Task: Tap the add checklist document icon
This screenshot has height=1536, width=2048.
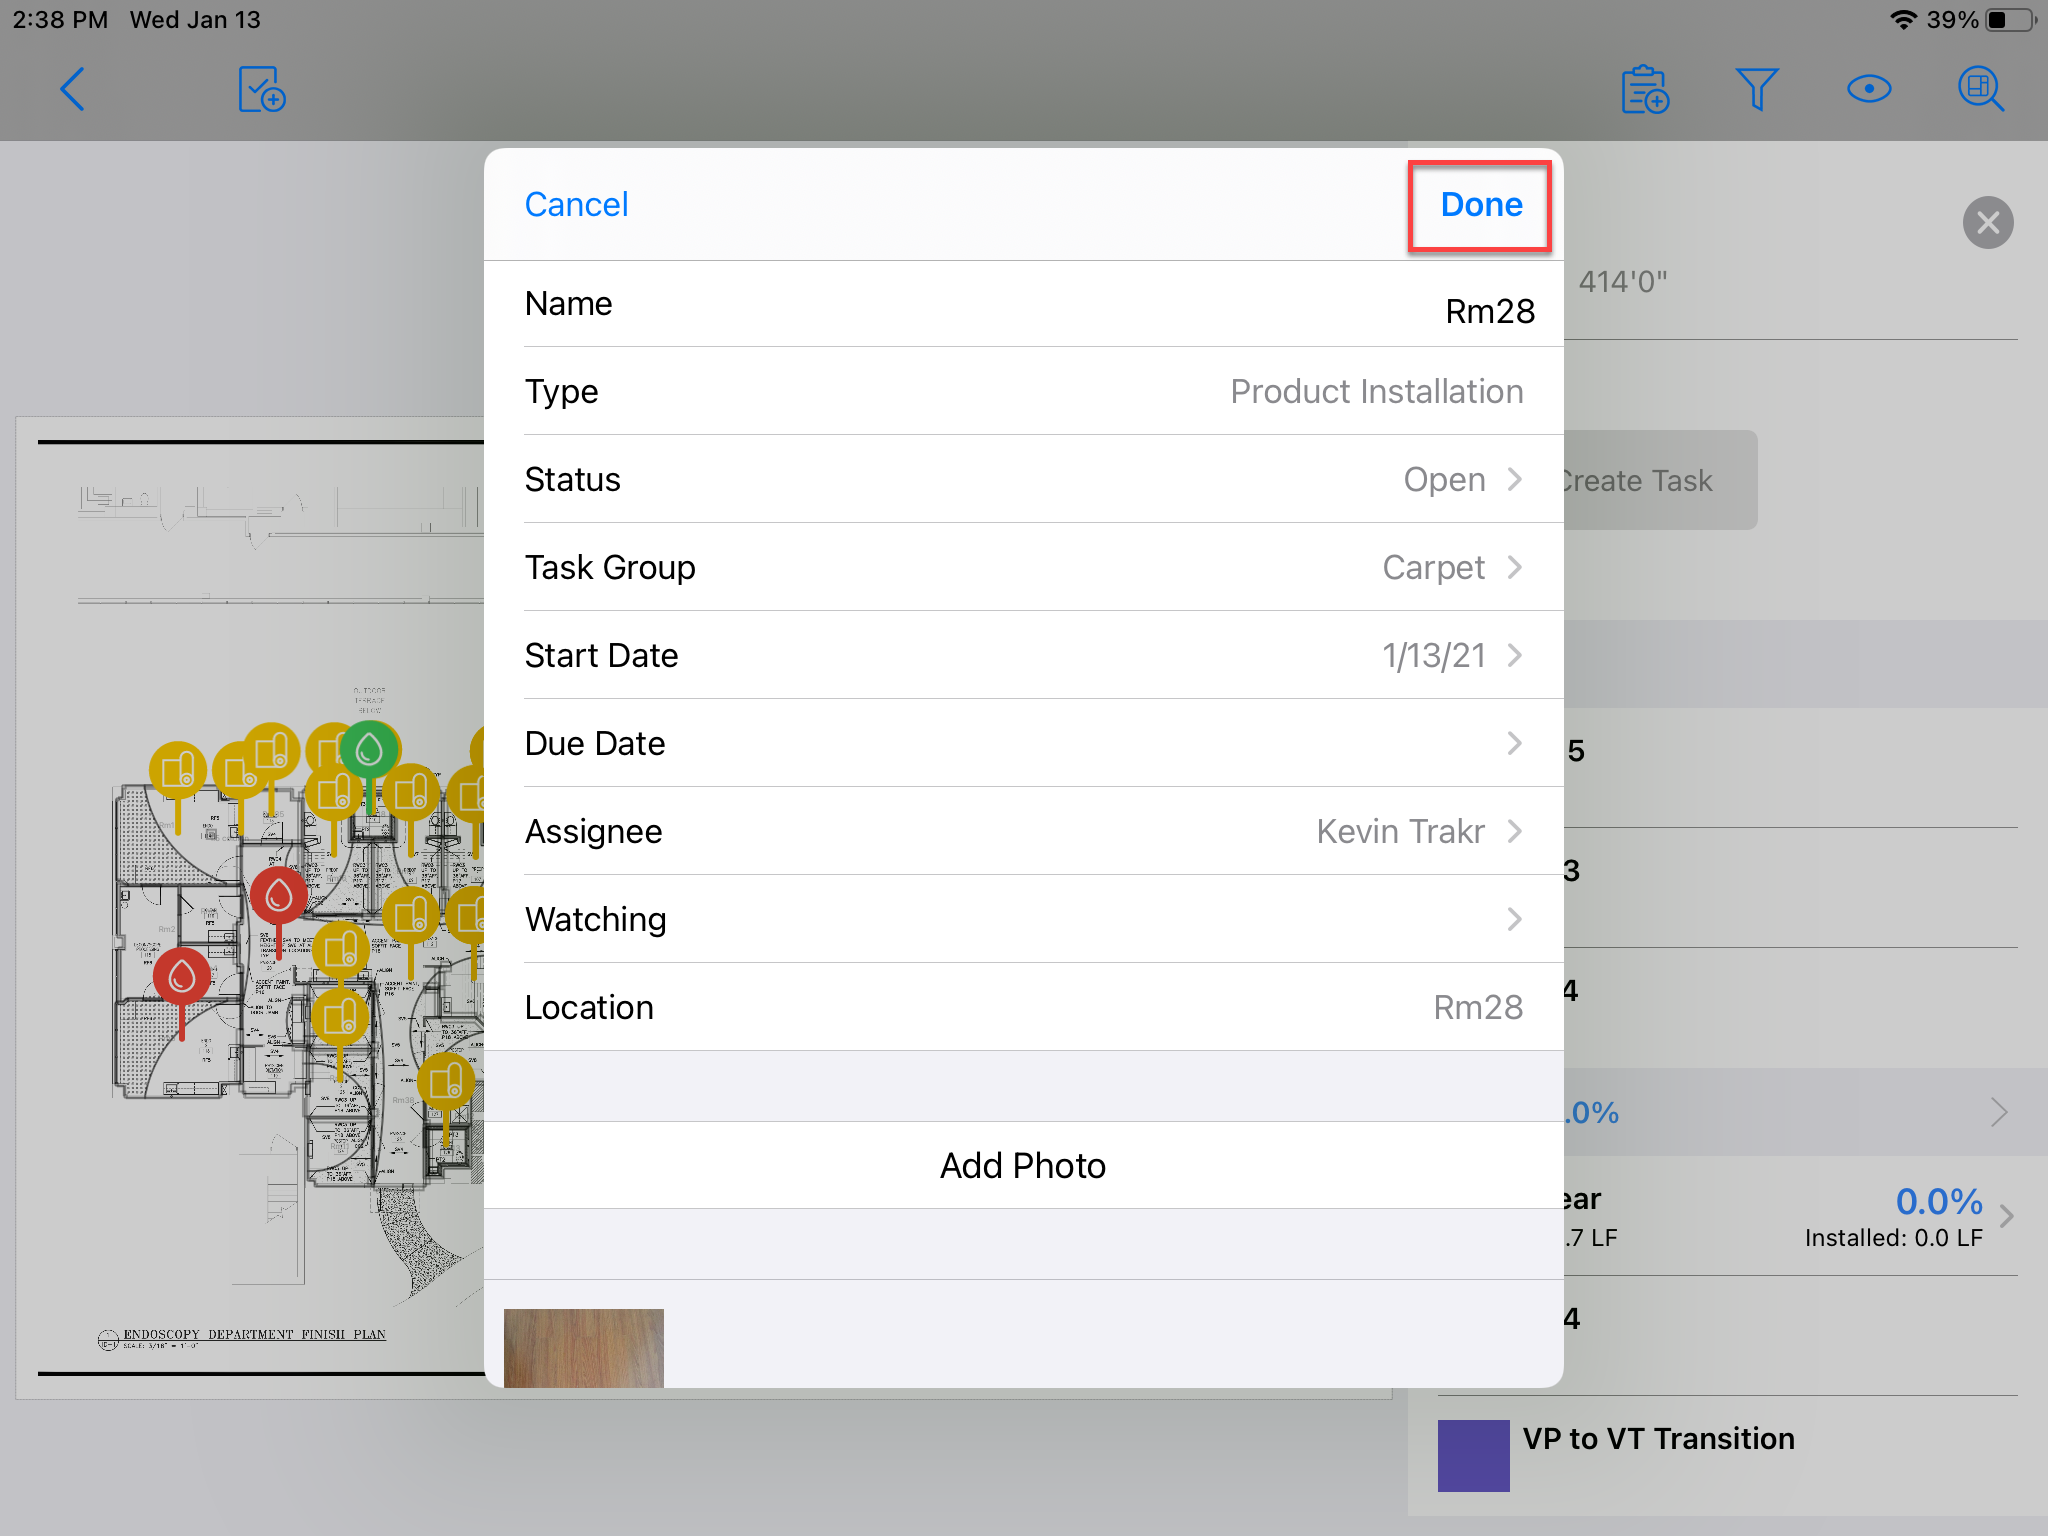Action: 262,90
